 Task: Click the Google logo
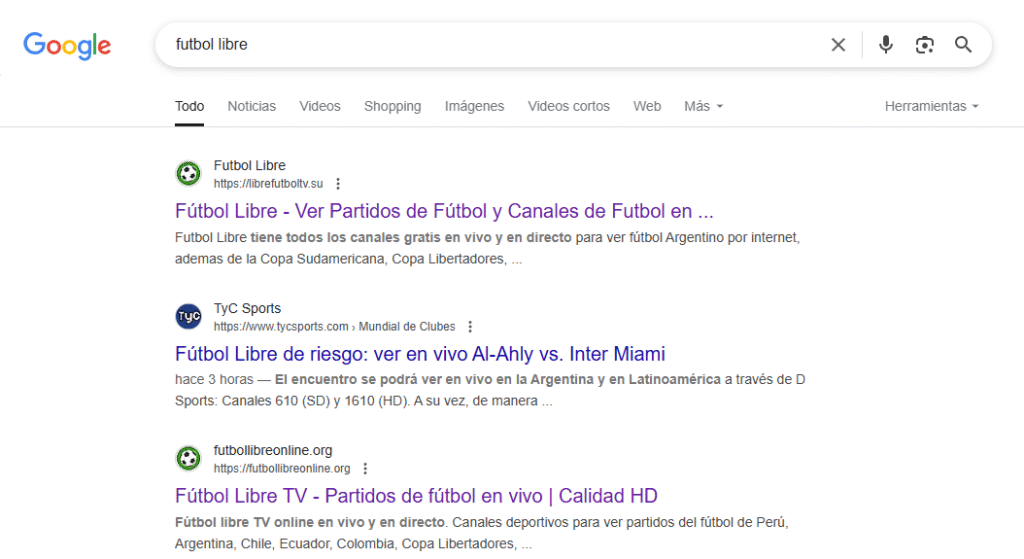tap(67, 46)
